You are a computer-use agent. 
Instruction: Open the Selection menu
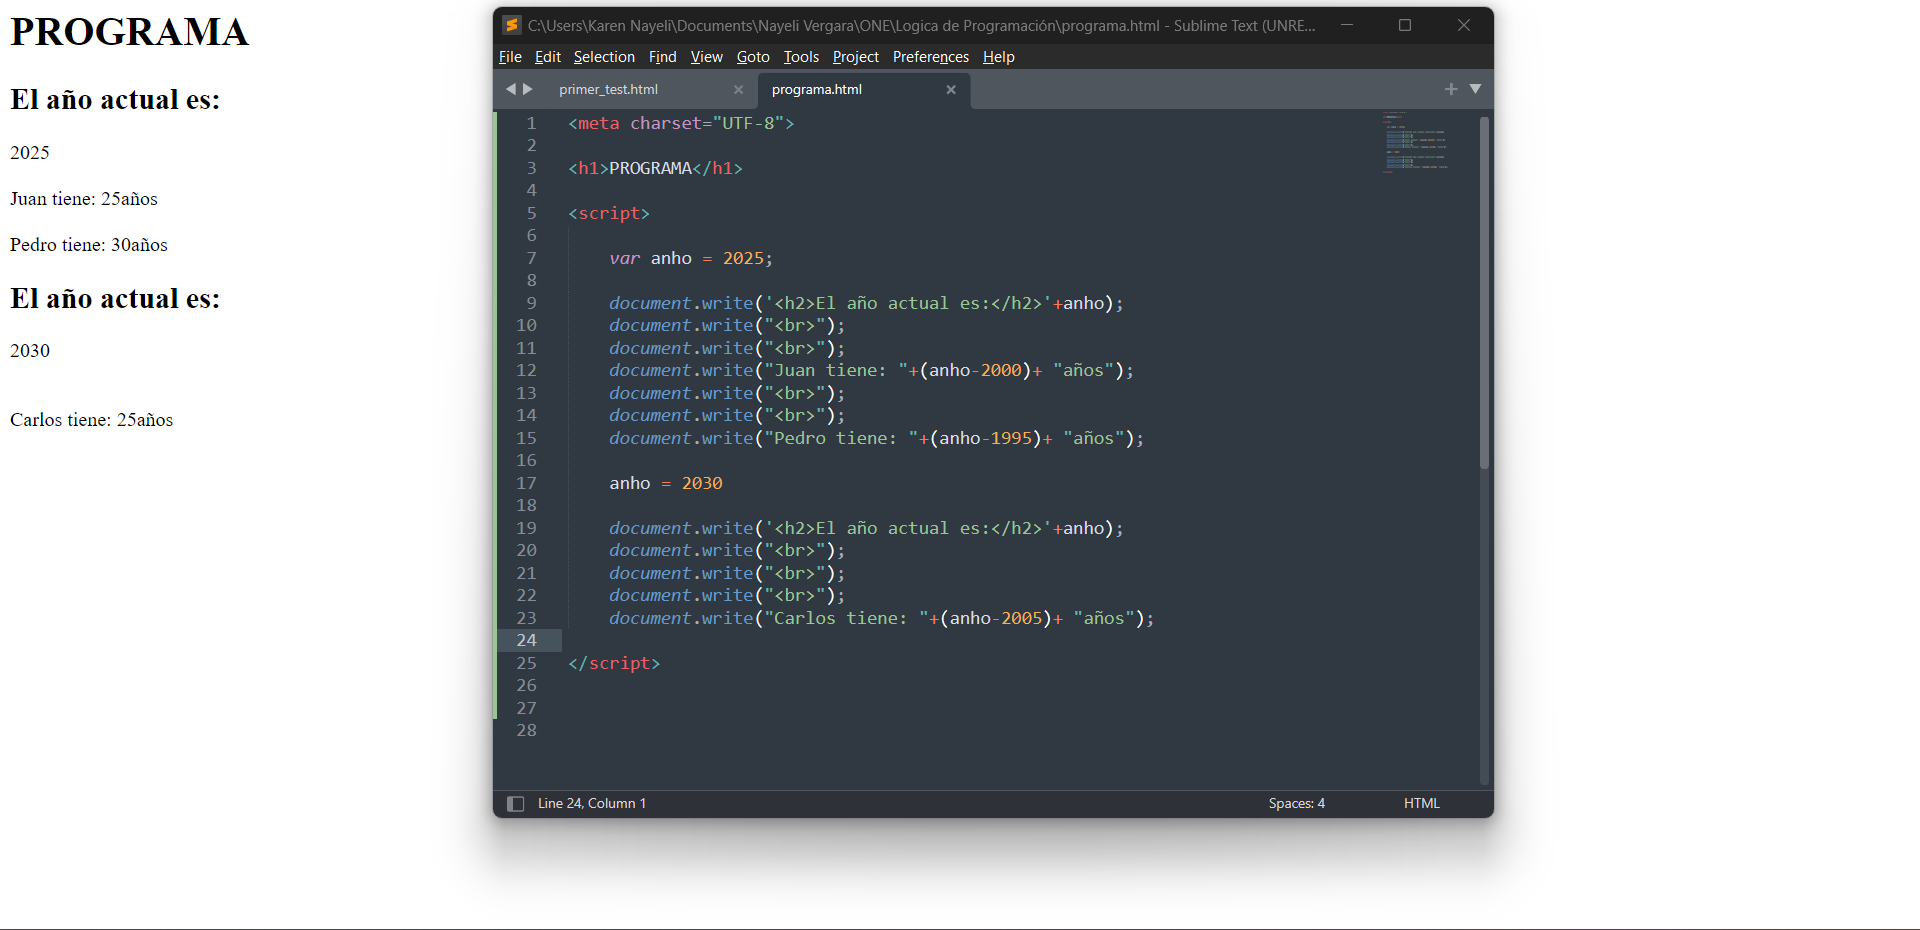(604, 57)
